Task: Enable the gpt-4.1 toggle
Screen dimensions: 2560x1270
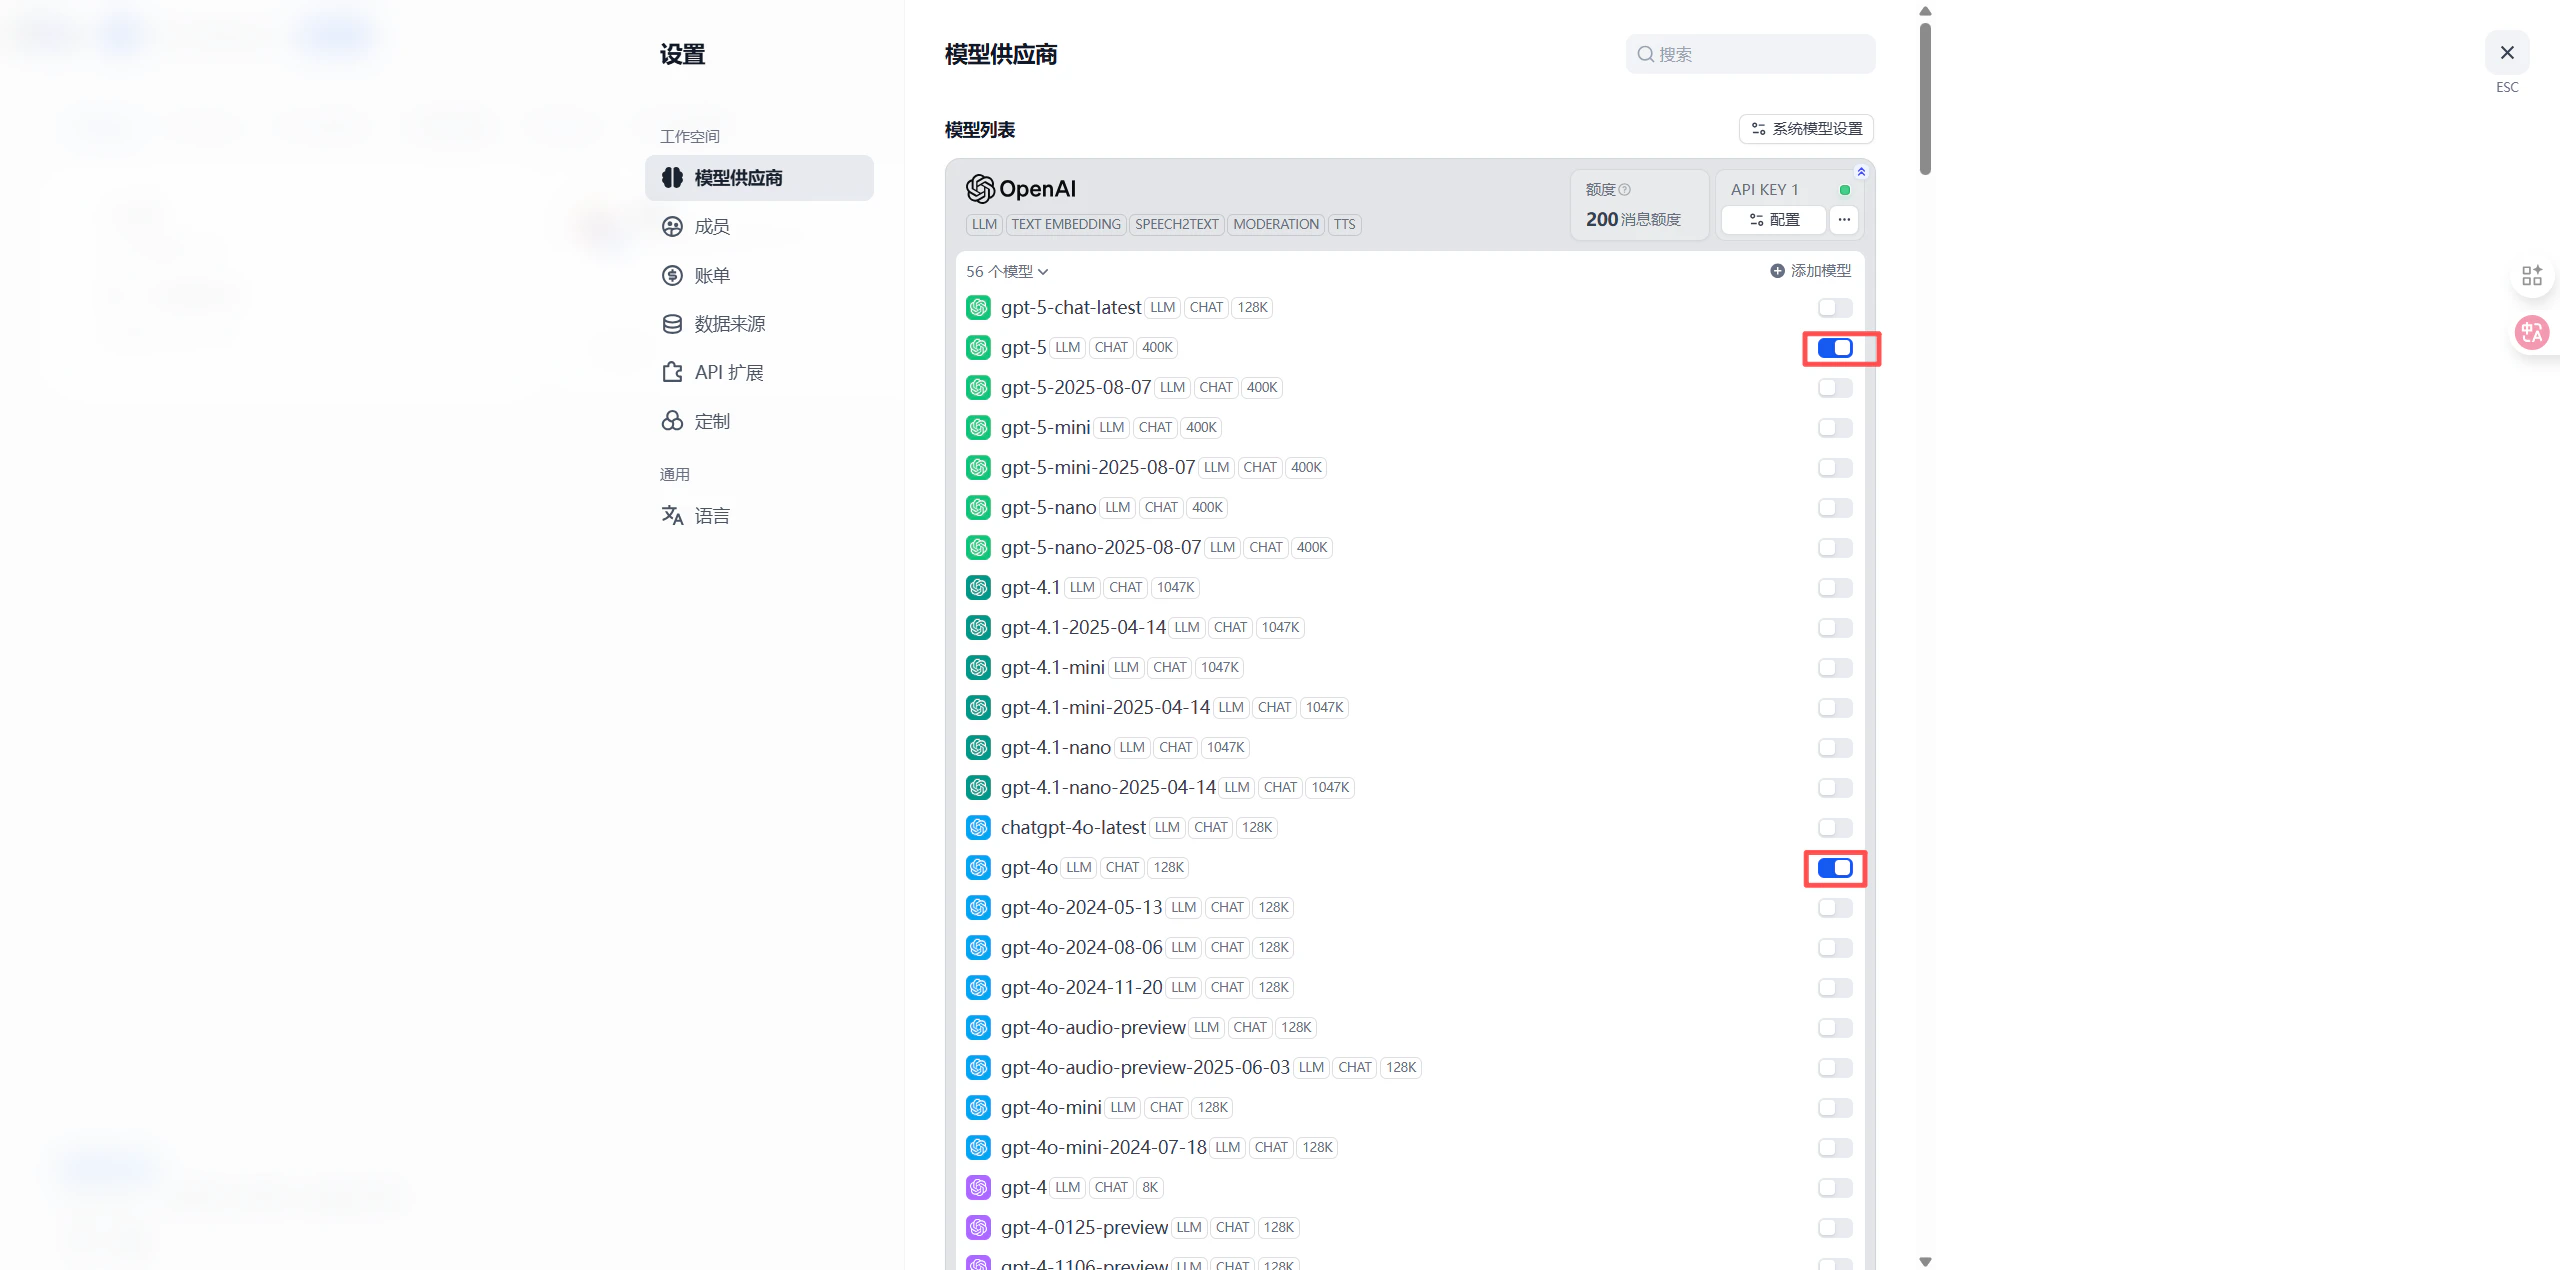Action: click(x=1835, y=588)
